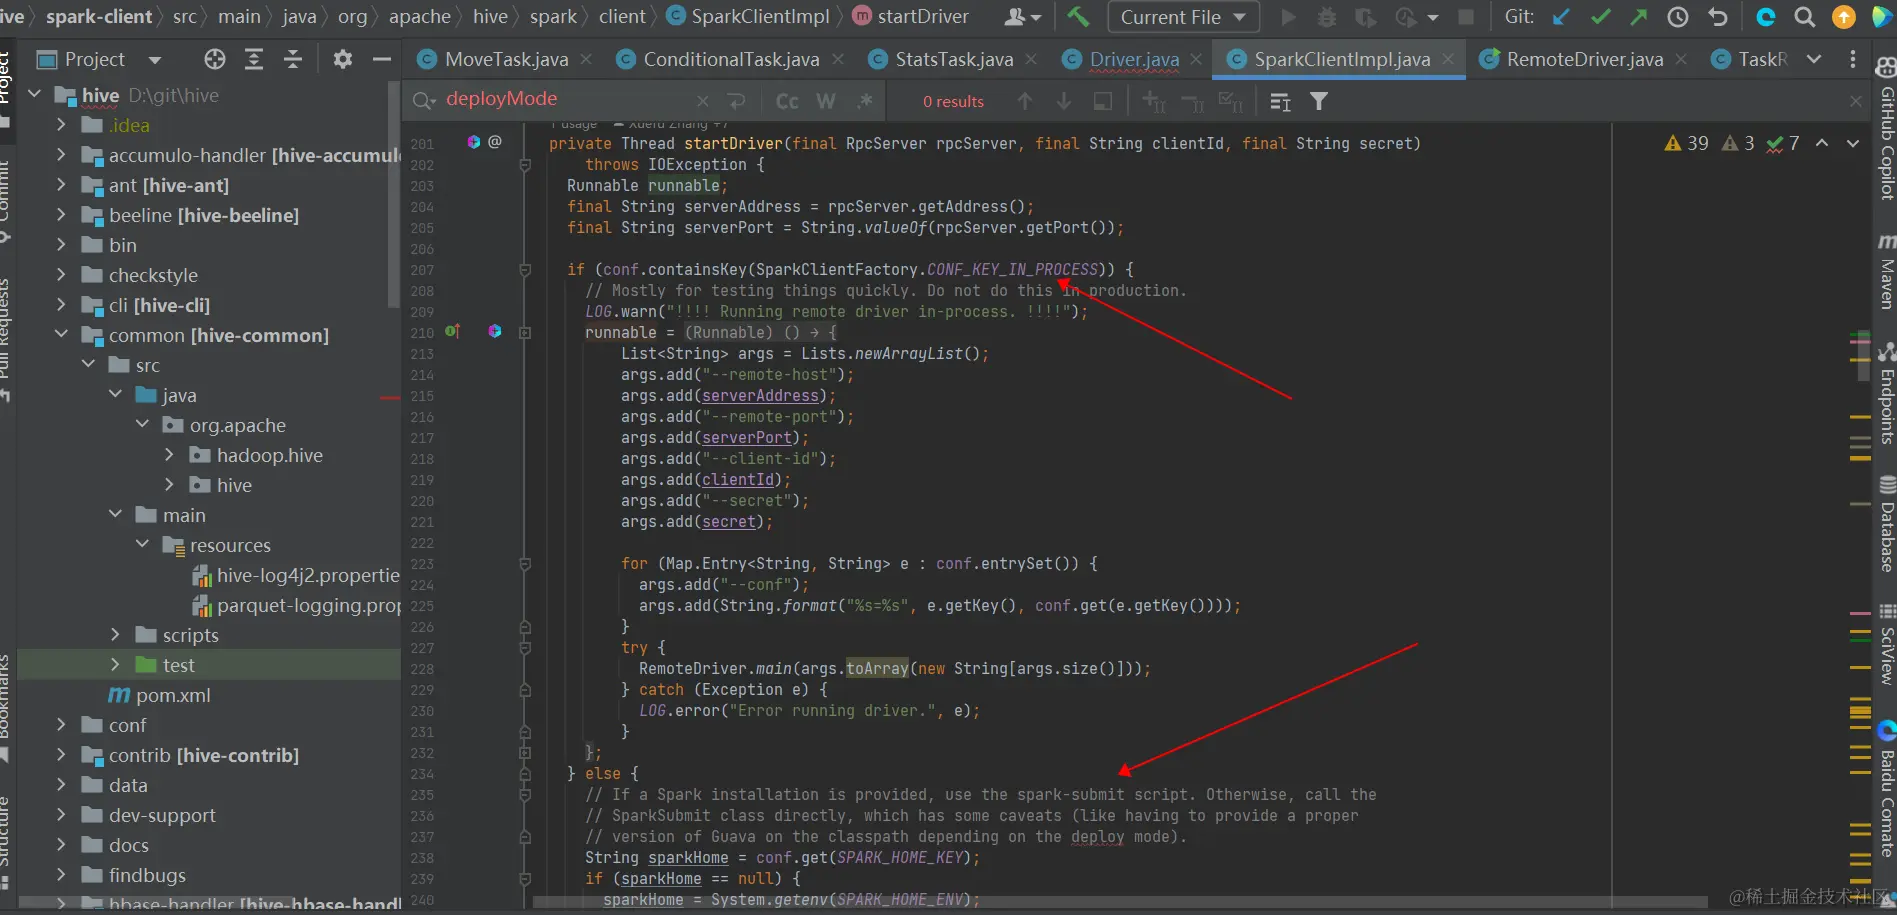Close the MoveTask.java tab
Screen dimensions: 1897x915
(586, 59)
